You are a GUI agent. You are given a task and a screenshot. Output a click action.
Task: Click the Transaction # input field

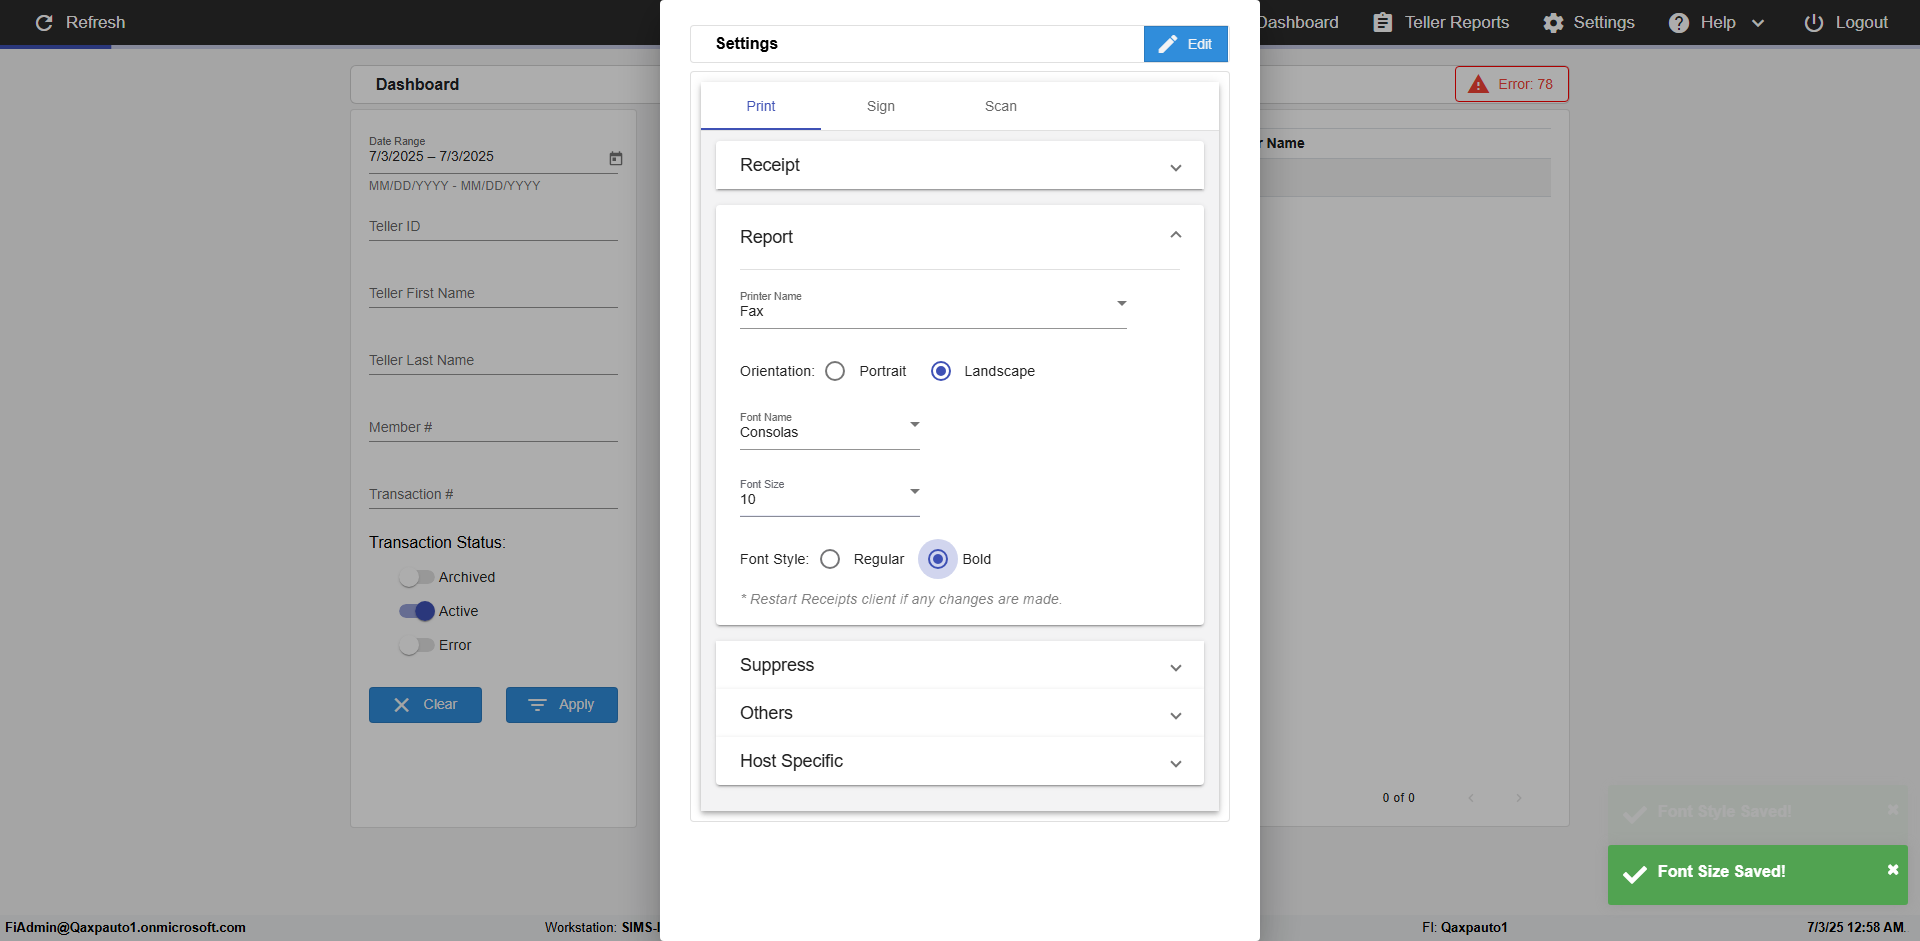point(493,495)
